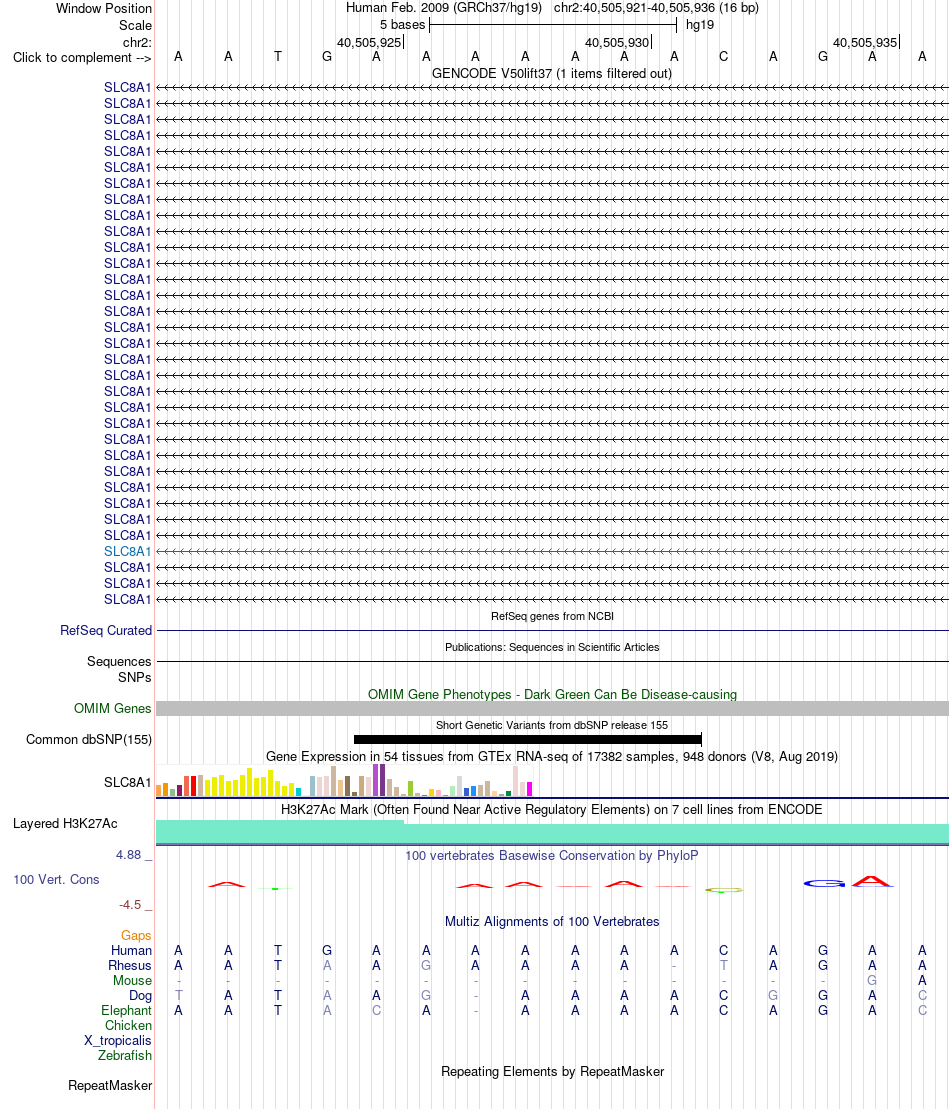Click the 40,505,925 ruler position marker
Viewport: 950px width, 1109px height.
369,42
